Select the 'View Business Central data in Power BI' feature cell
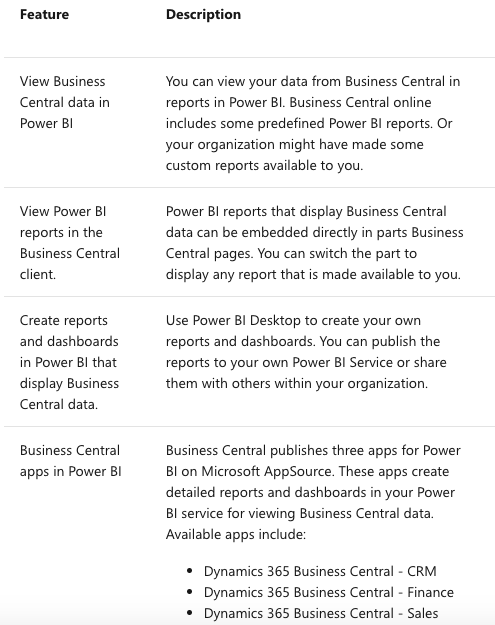This screenshot has width=495, height=625. [65, 102]
